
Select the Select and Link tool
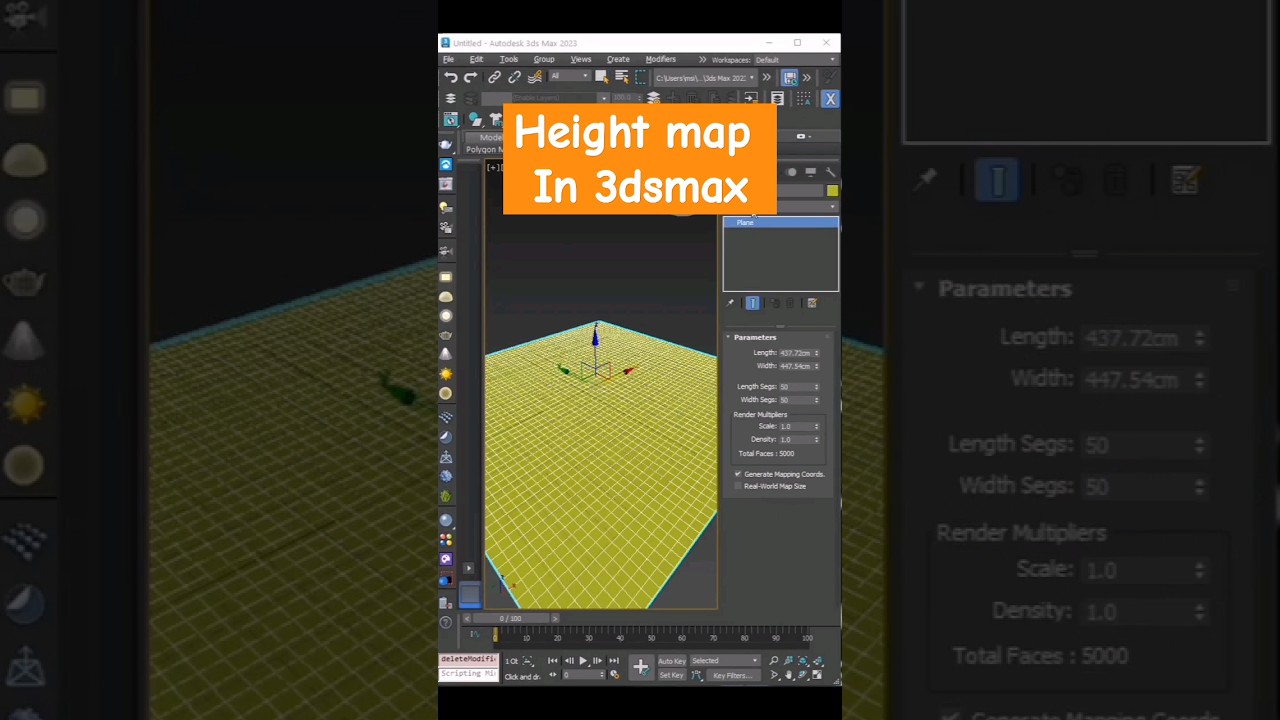point(494,77)
